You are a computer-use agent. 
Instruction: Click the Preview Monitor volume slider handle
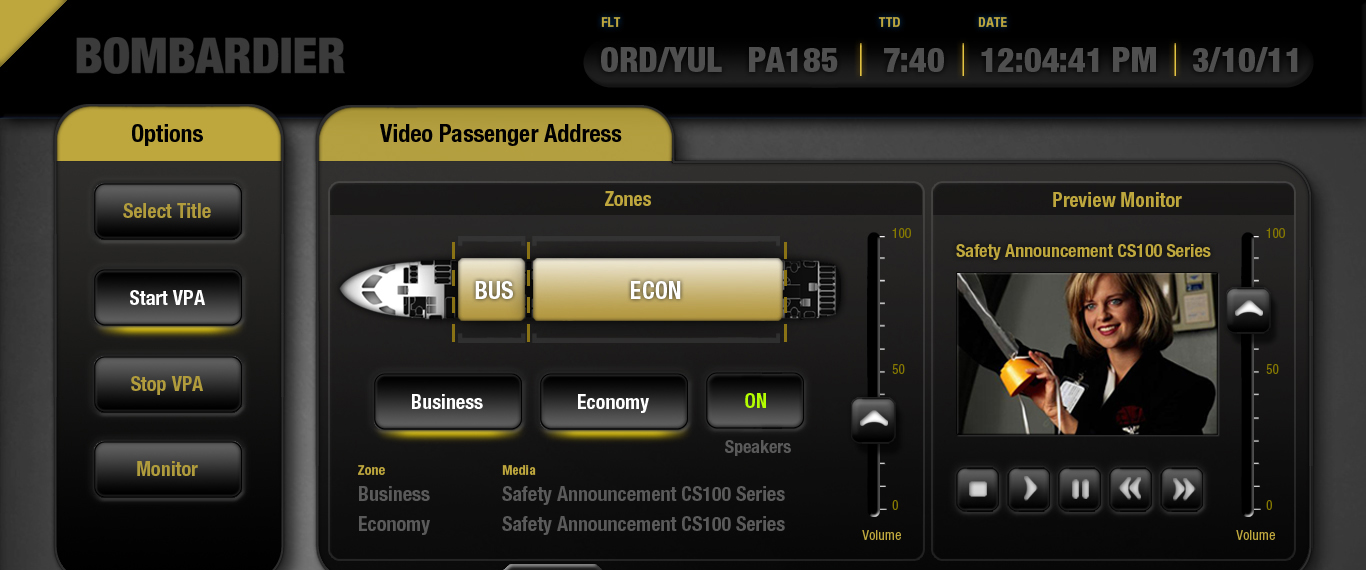point(1248,310)
